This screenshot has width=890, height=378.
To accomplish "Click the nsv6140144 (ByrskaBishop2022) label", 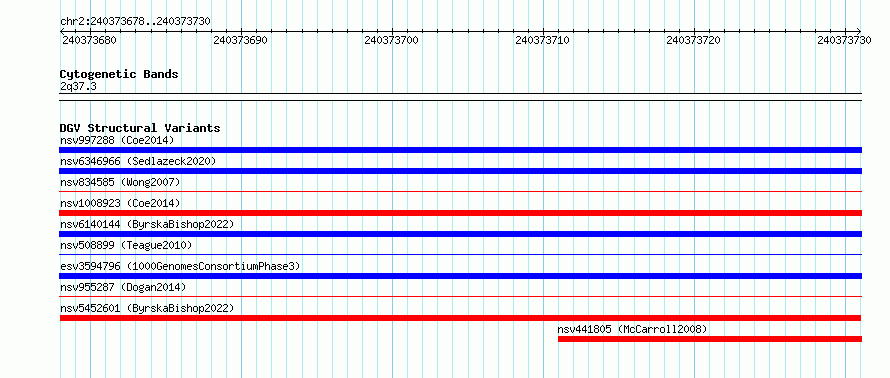I will (147, 224).
